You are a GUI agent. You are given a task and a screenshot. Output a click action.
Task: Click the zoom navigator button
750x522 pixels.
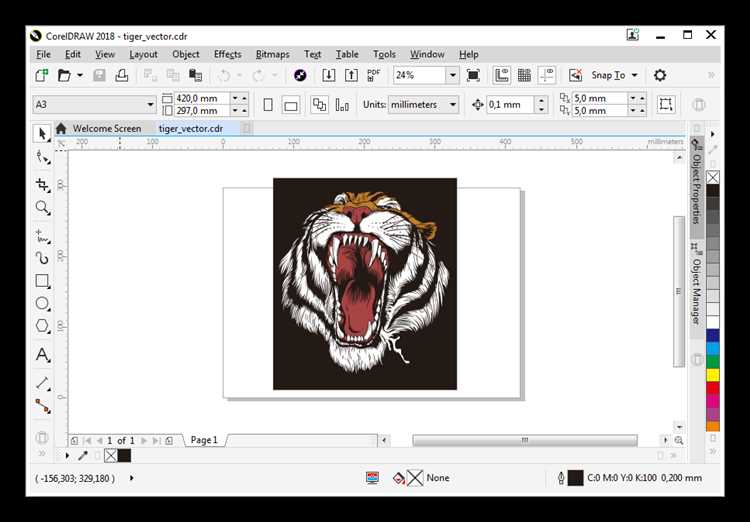(679, 440)
